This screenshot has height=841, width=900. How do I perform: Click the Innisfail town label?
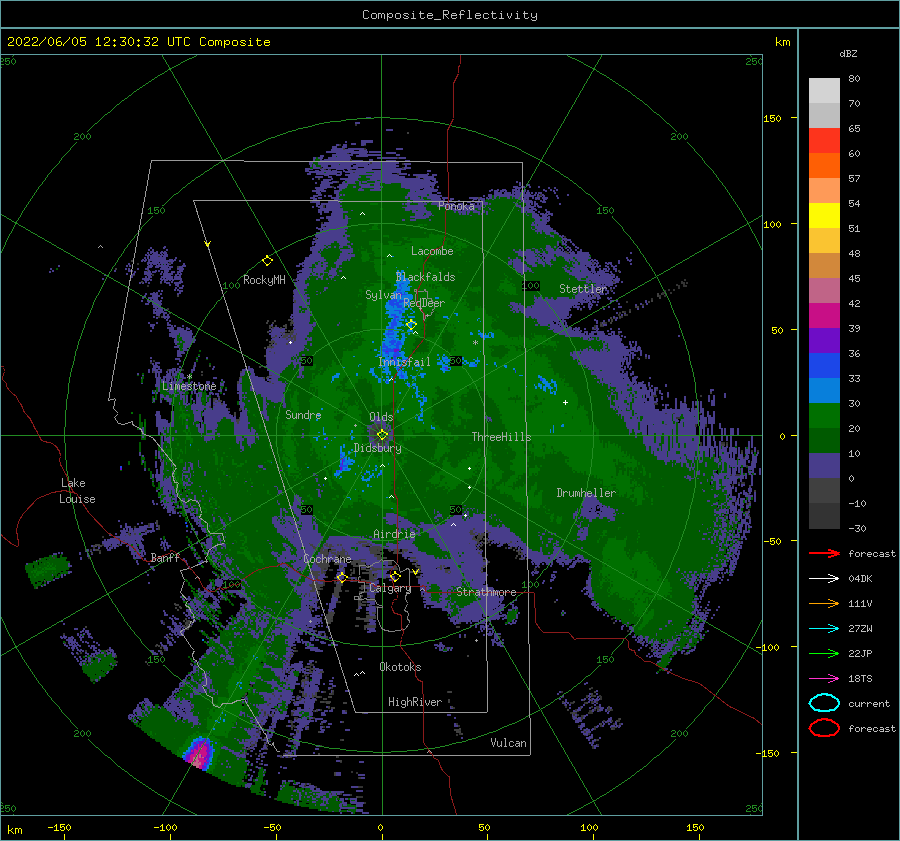pyautogui.click(x=404, y=362)
